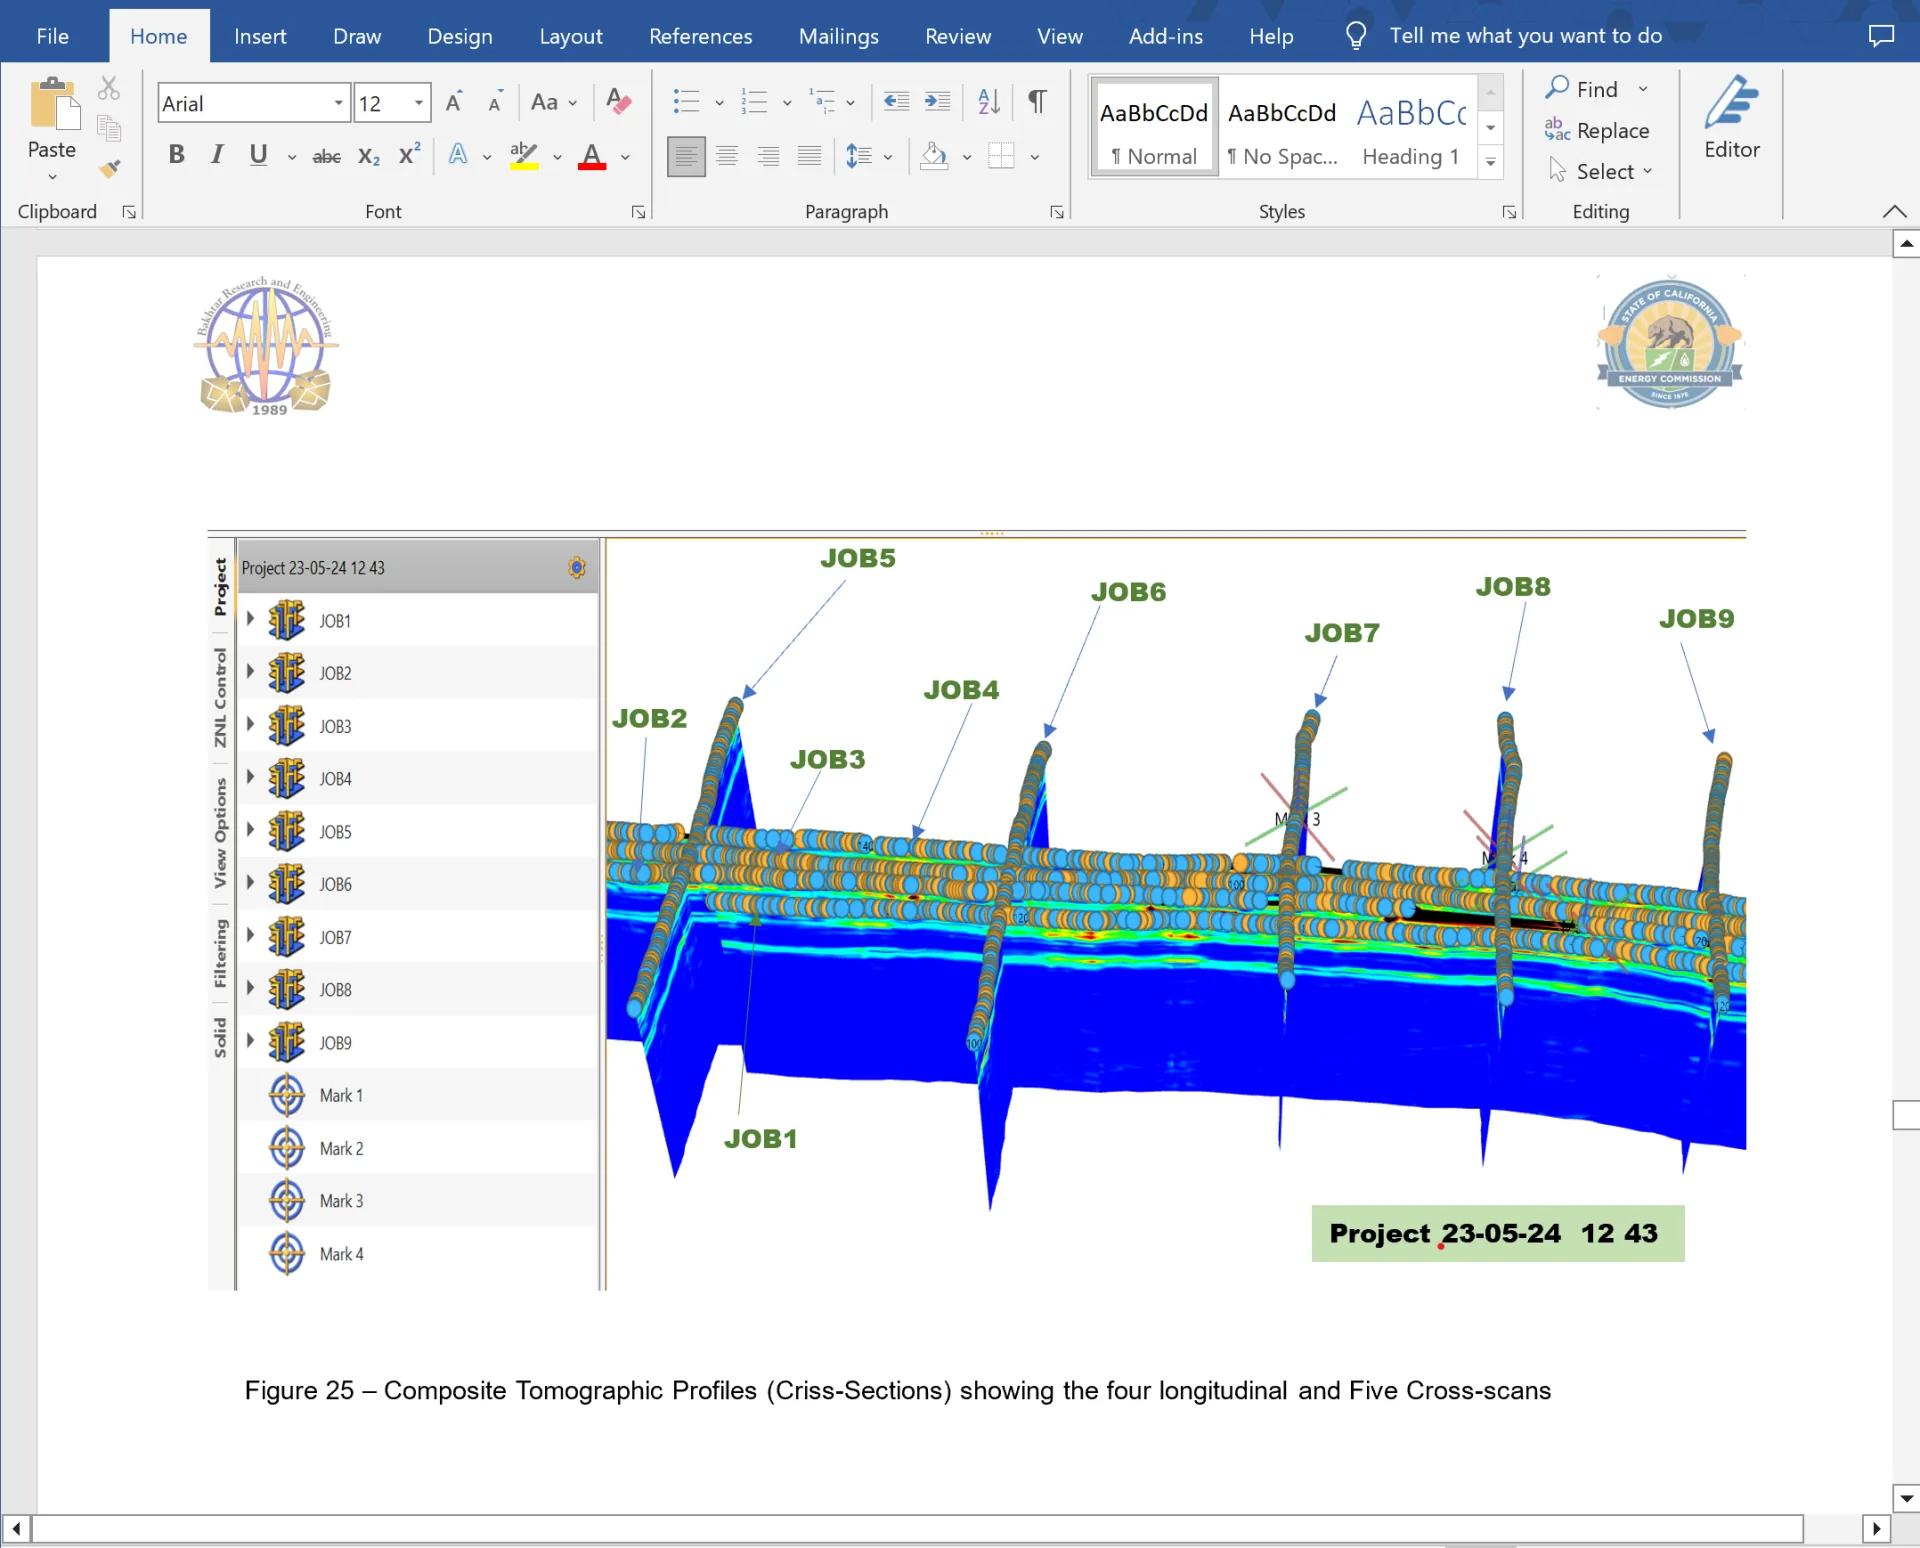Screen dimensions: 1920x1548
Task: Open the Font dialog launcher
Action: (638, 212)
